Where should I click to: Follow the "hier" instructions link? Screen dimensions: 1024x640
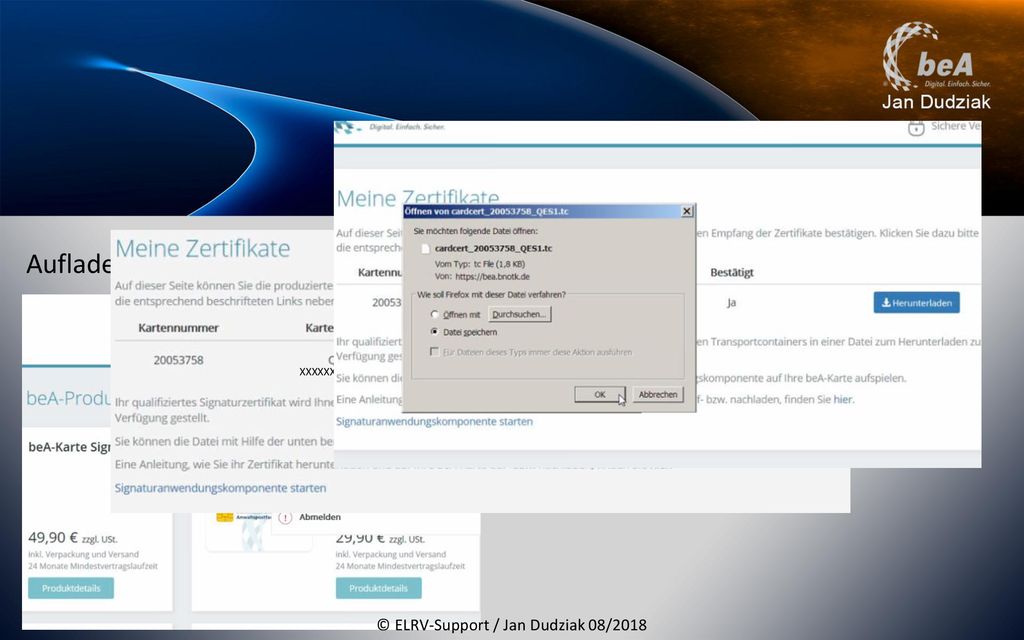pyautogui.click(x=842, y=399)
